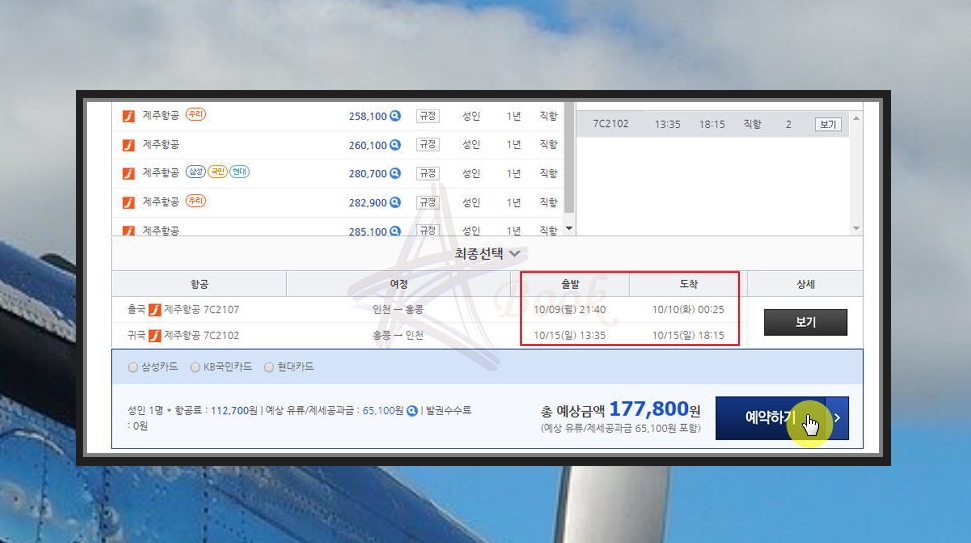The width and height of the screenshot is (971, 543).
Task: Click Jeju Air logo in 258,100 row
Action: [x=129, y=116]
